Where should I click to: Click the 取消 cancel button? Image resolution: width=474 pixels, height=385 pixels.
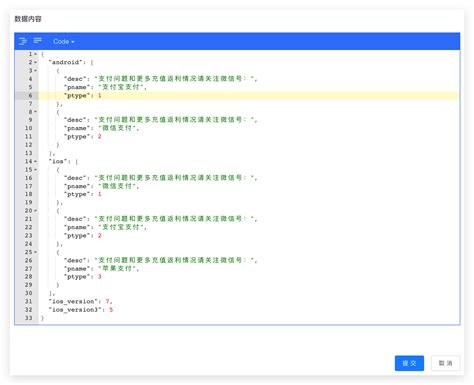click(x=445, y=363)
